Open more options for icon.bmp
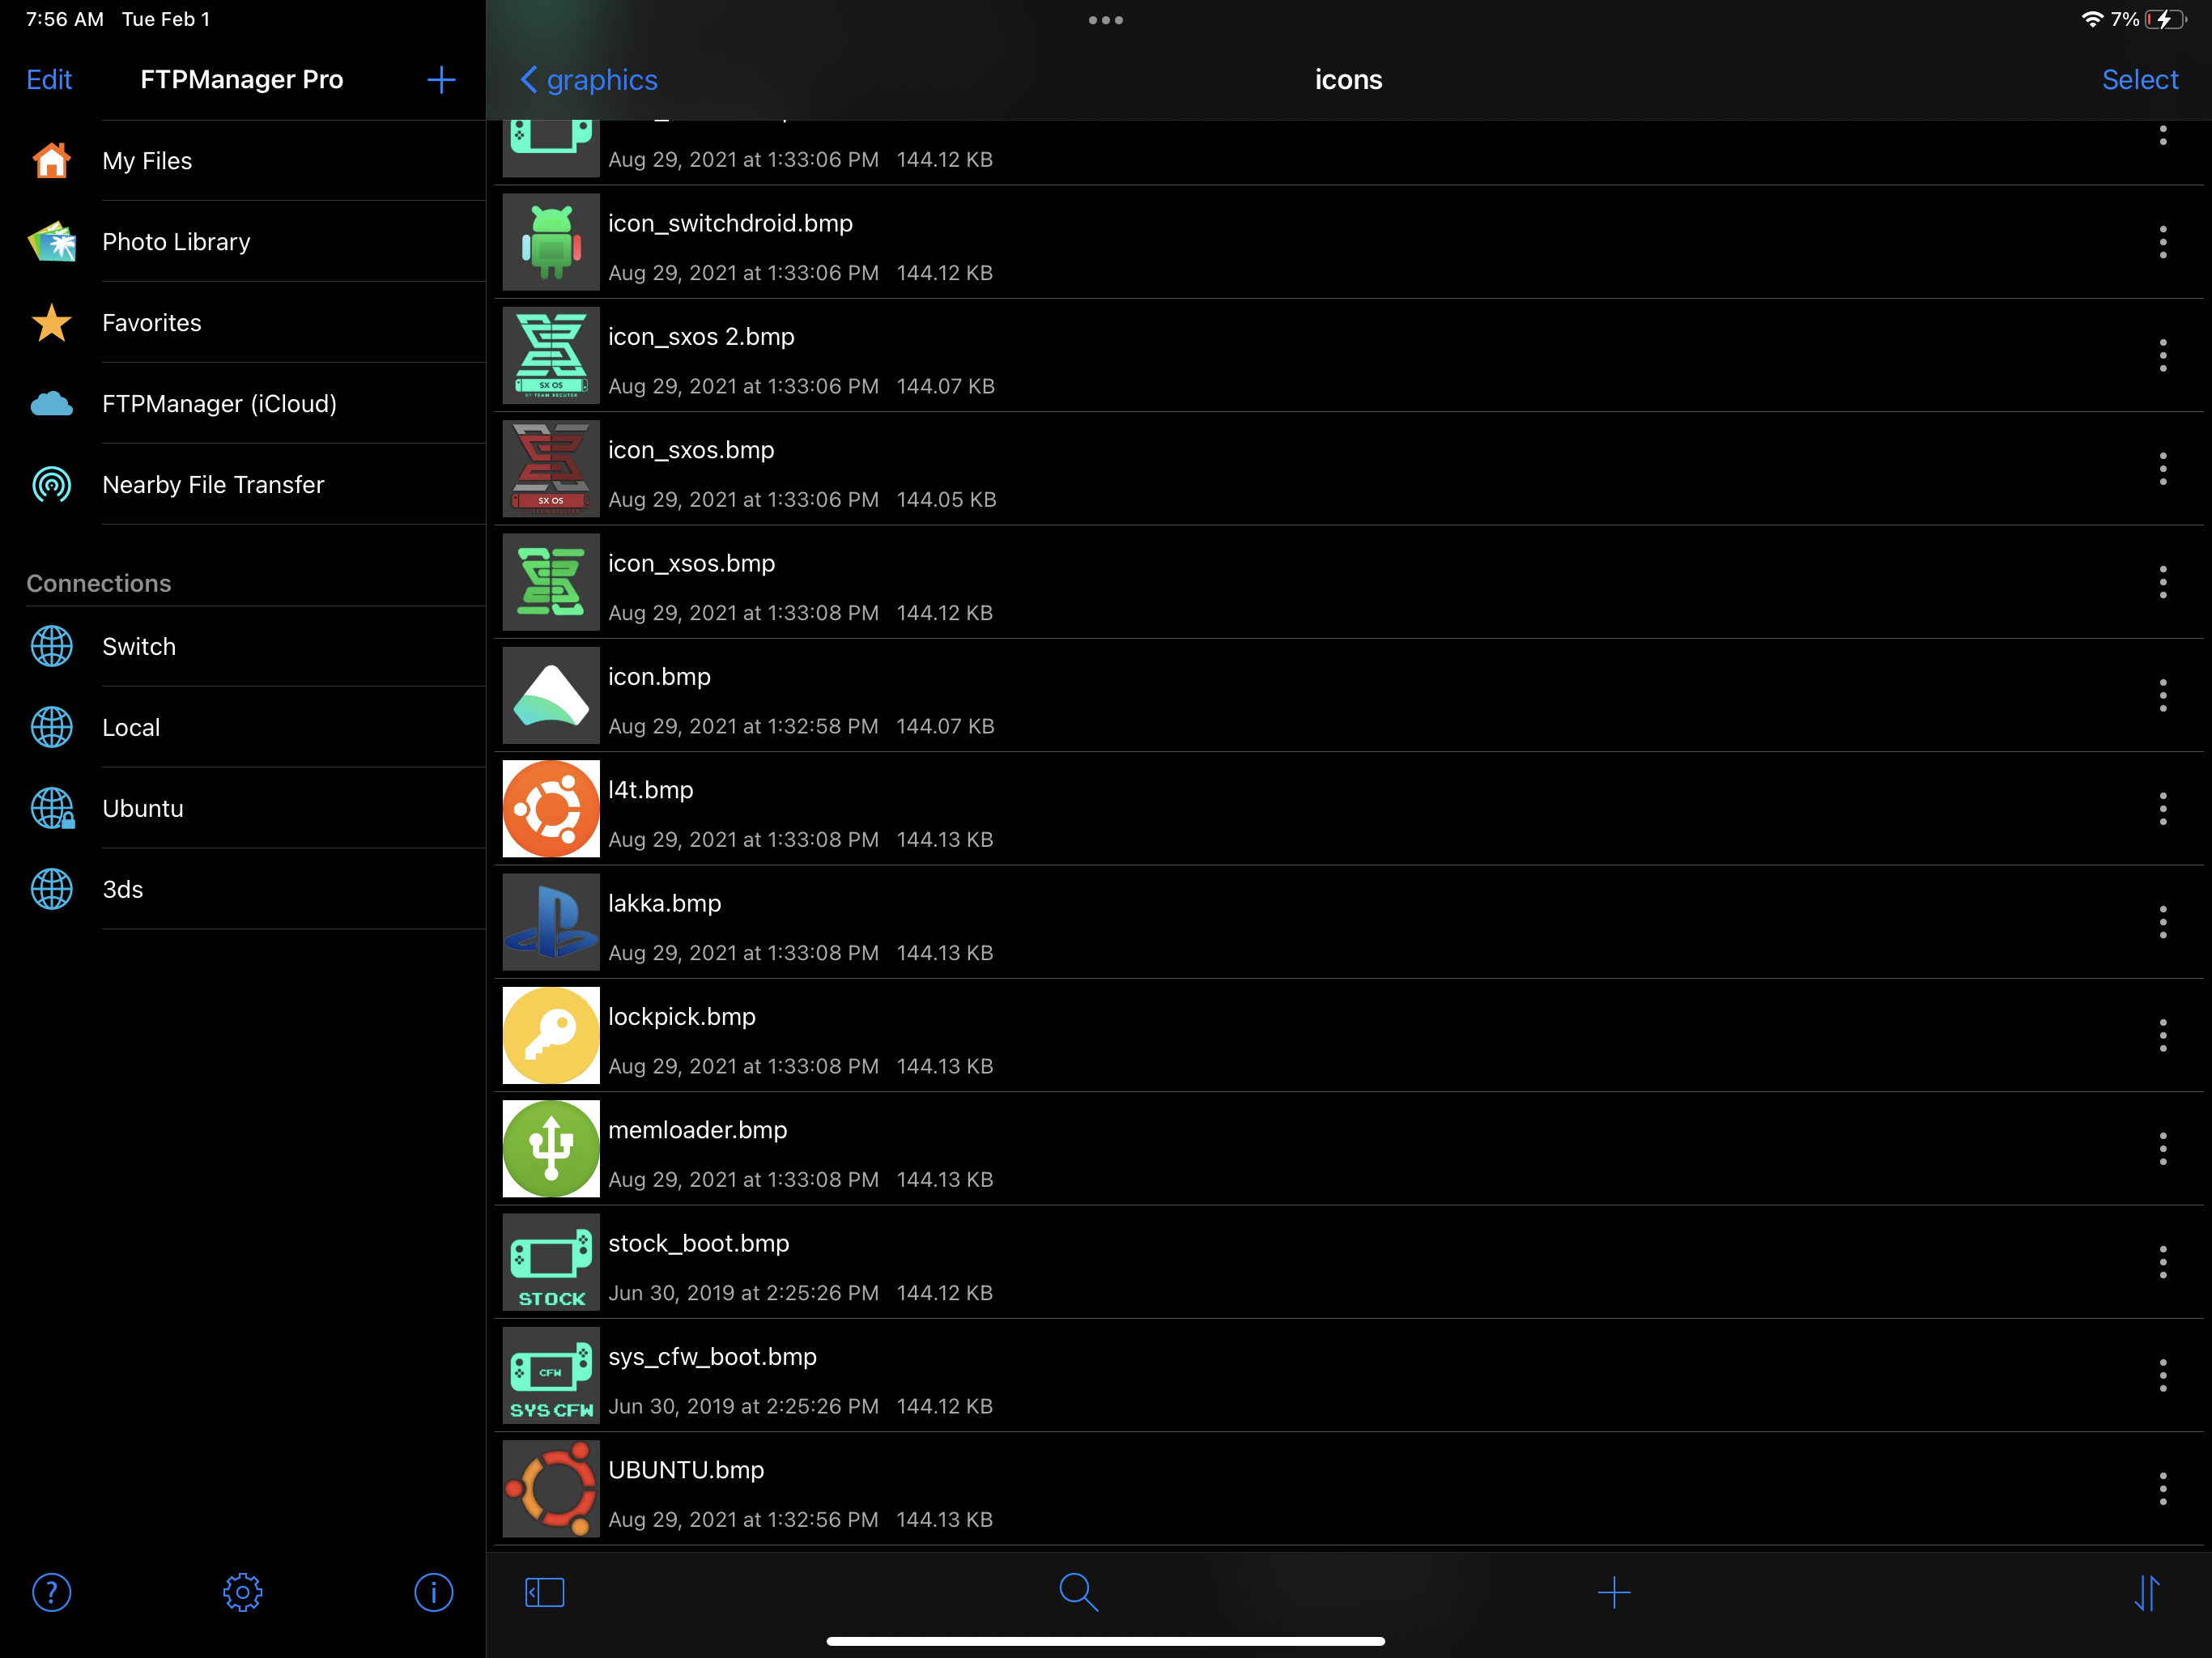Viewport: 2212px width, 1658px height. tap(2162, 695)
